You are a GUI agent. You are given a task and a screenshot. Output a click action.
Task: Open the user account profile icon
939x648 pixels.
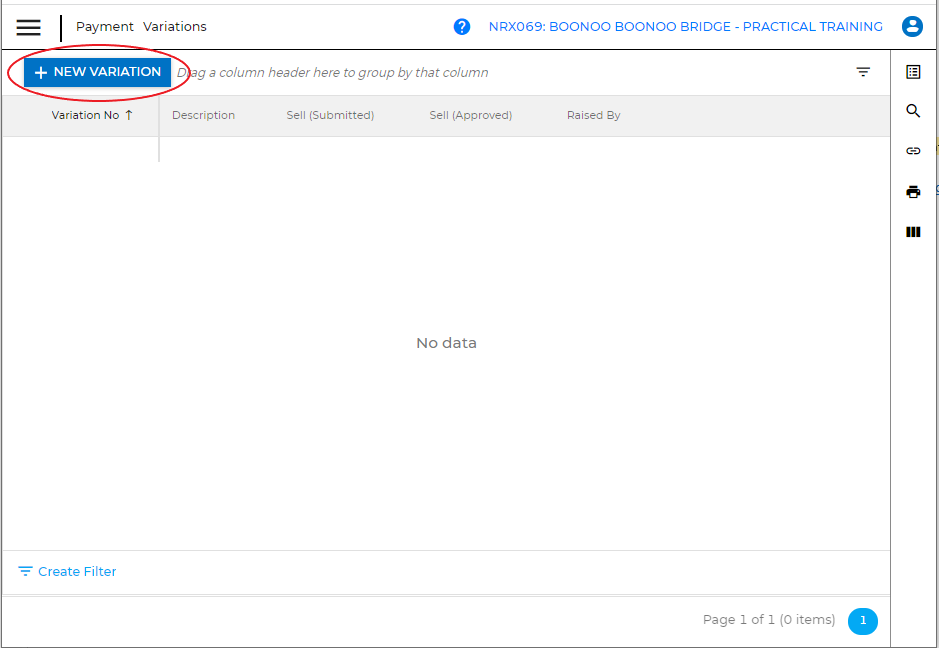tap(912, 27)
